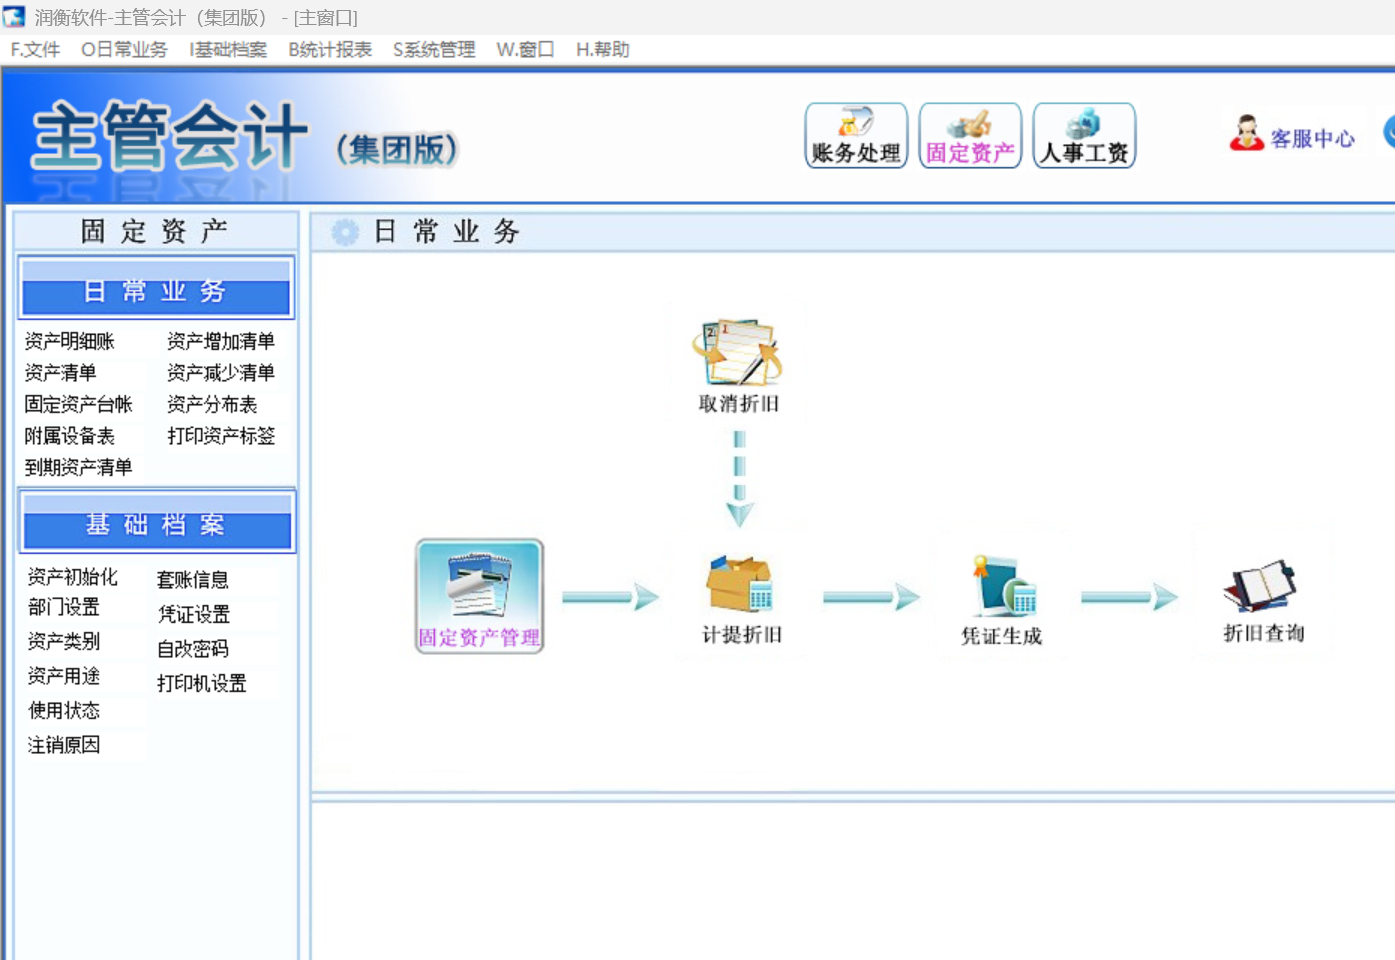
Task: Open 固定资产台帐 in the sidebar
Action: (79, 405)
